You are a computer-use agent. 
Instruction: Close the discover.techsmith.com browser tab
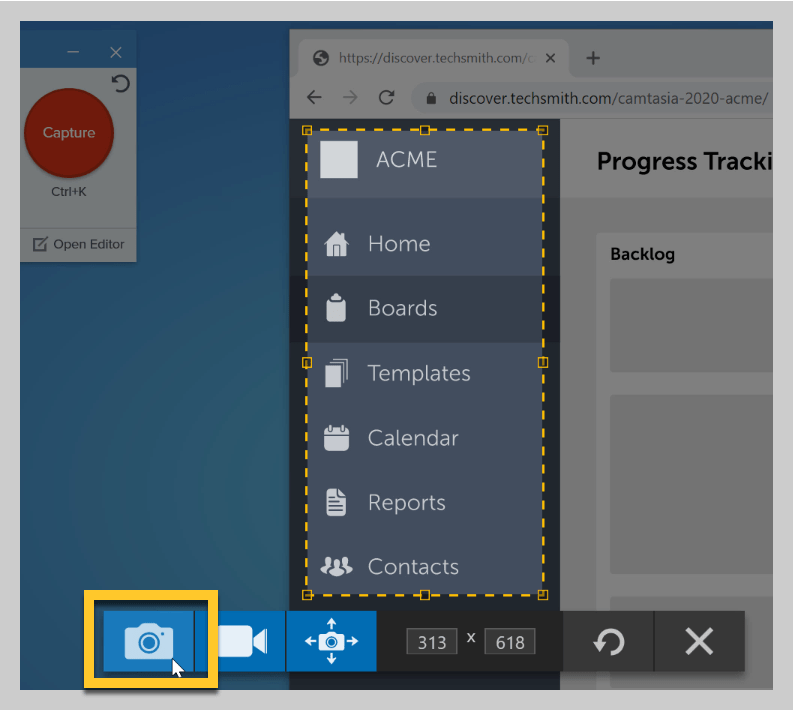[x=550, y=58]
